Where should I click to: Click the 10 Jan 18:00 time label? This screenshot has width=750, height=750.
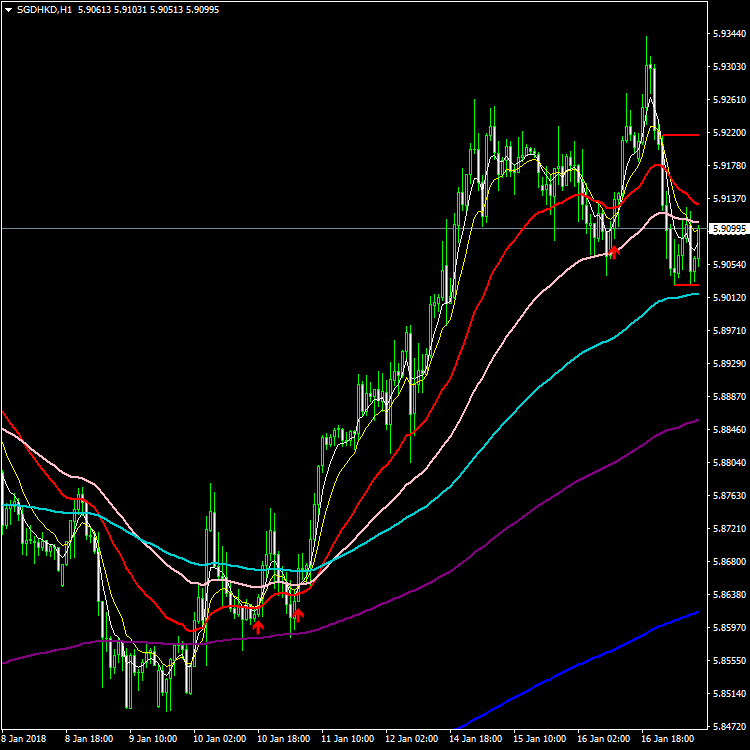point(284,739)
